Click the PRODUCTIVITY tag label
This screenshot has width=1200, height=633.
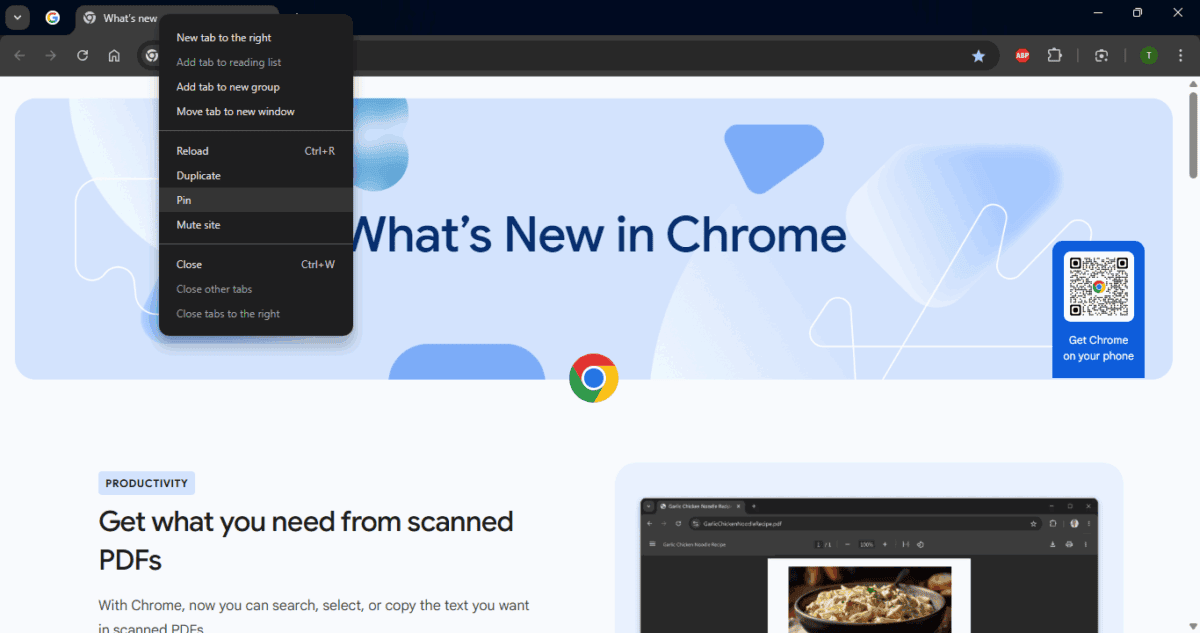pos(146,482)
